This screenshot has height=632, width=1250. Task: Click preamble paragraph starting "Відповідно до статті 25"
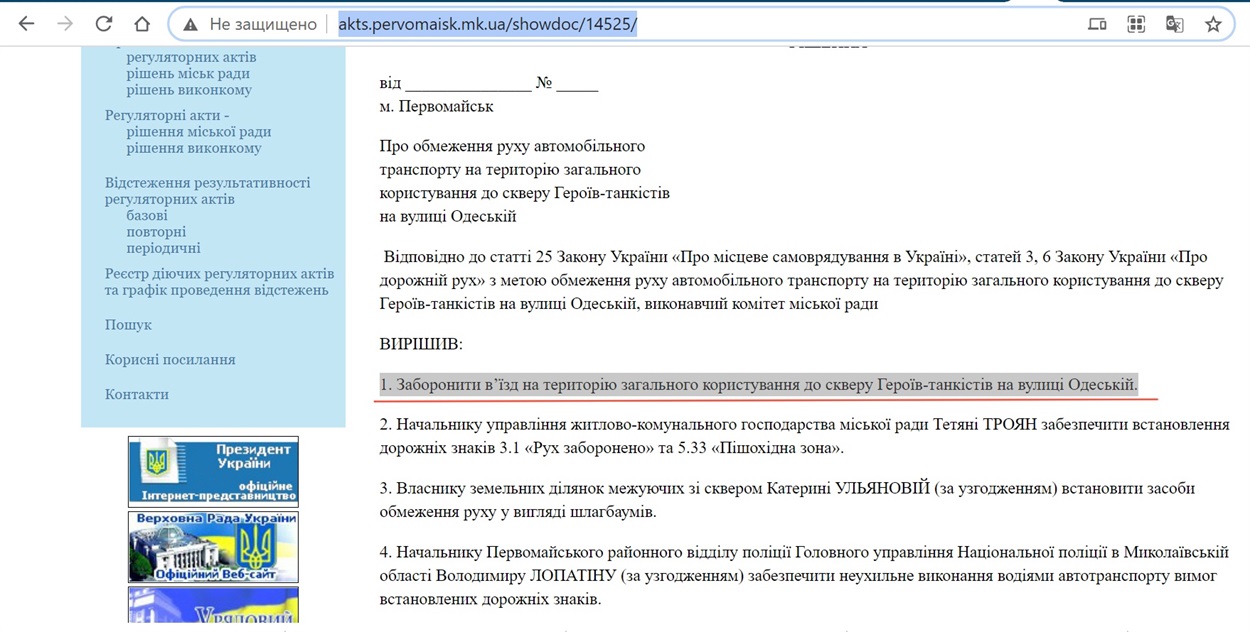(x=801, y=281)
